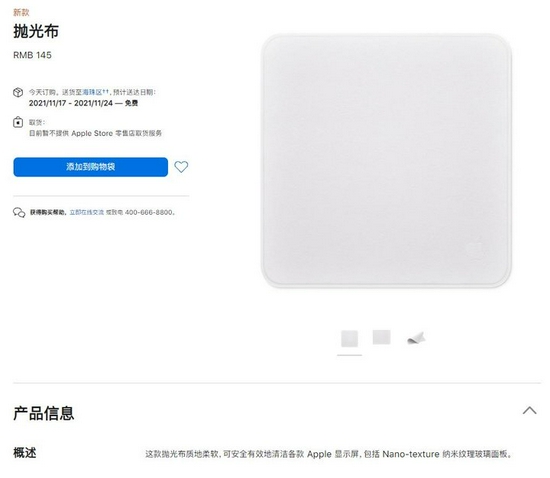Click the delivery date range text
Image resolution: width=550 pixels, height=478 pixels.
(x=71, y=103)
